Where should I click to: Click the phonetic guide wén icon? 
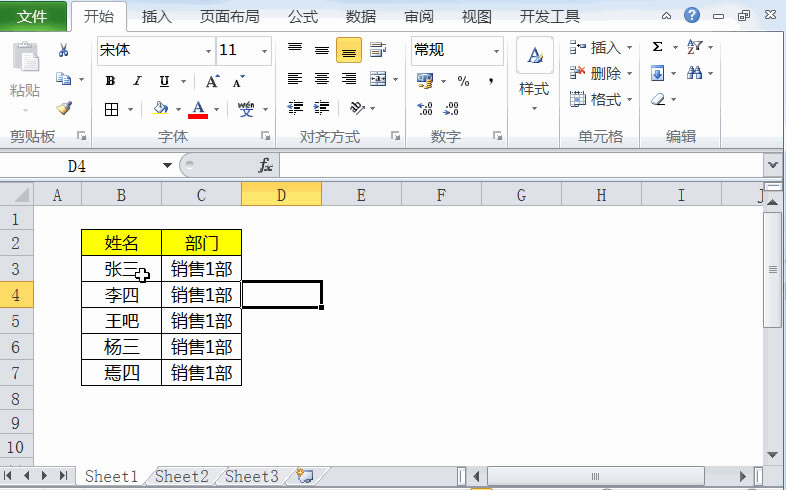(x=246, y=109)
